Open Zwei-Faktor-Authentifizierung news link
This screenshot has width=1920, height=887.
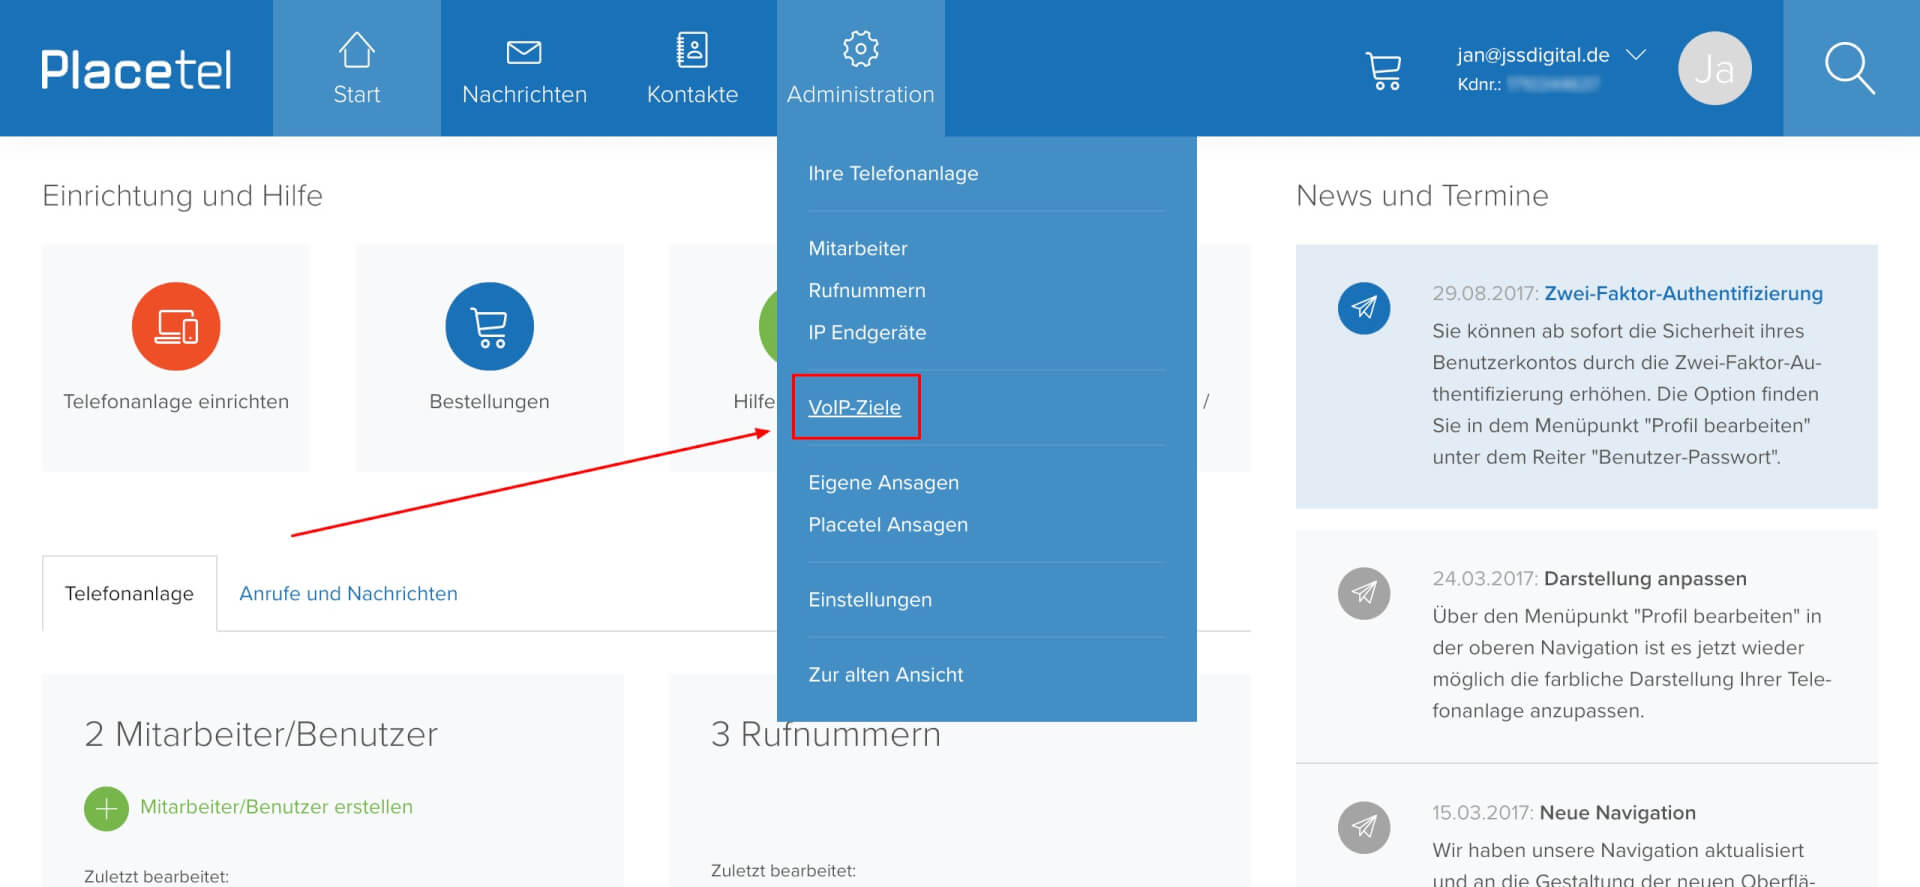(1683, 293)
